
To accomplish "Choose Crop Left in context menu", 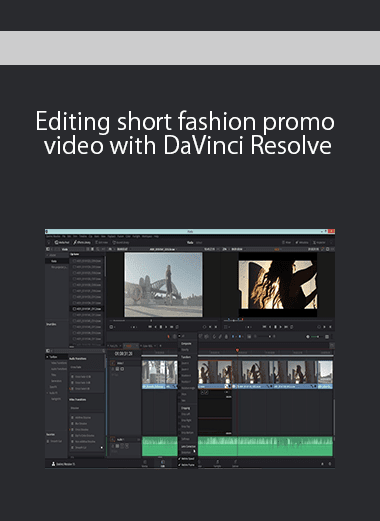I will tap(185, 414).
